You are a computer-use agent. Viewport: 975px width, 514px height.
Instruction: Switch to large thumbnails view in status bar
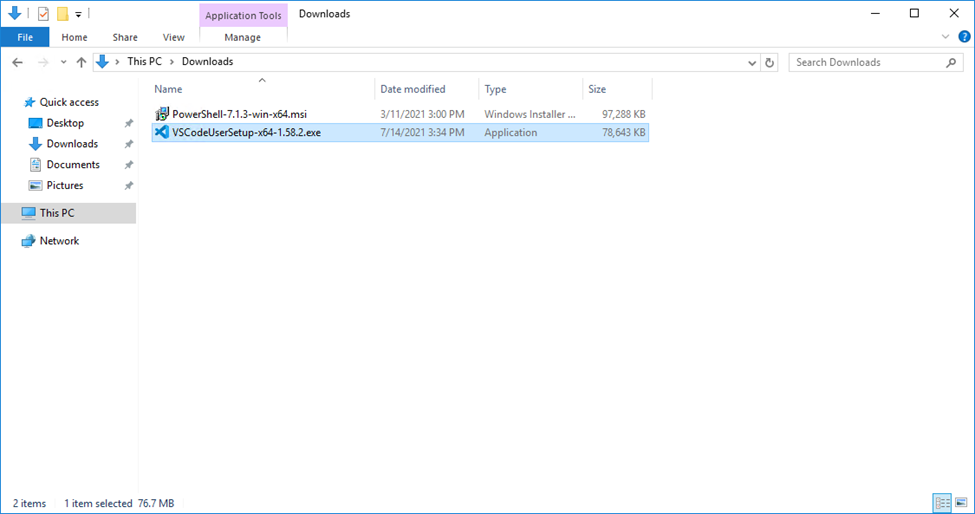[961, 503]
